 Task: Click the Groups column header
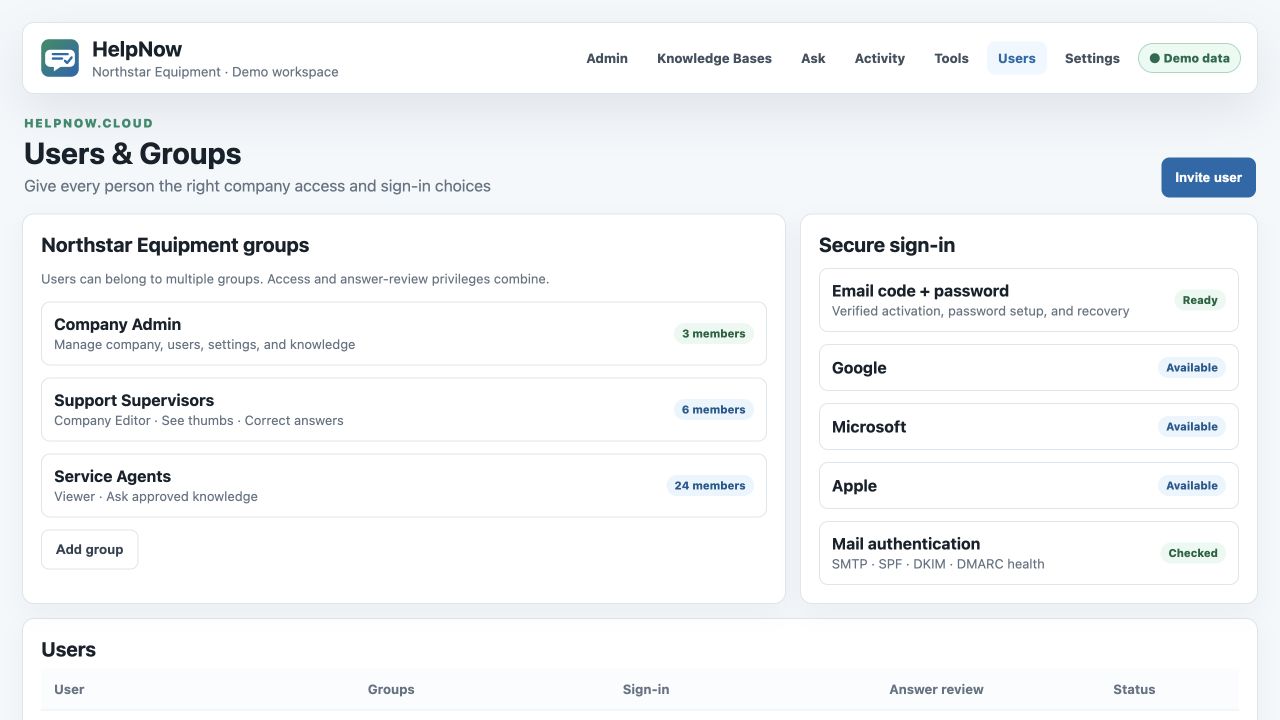(x=391, y=689)
